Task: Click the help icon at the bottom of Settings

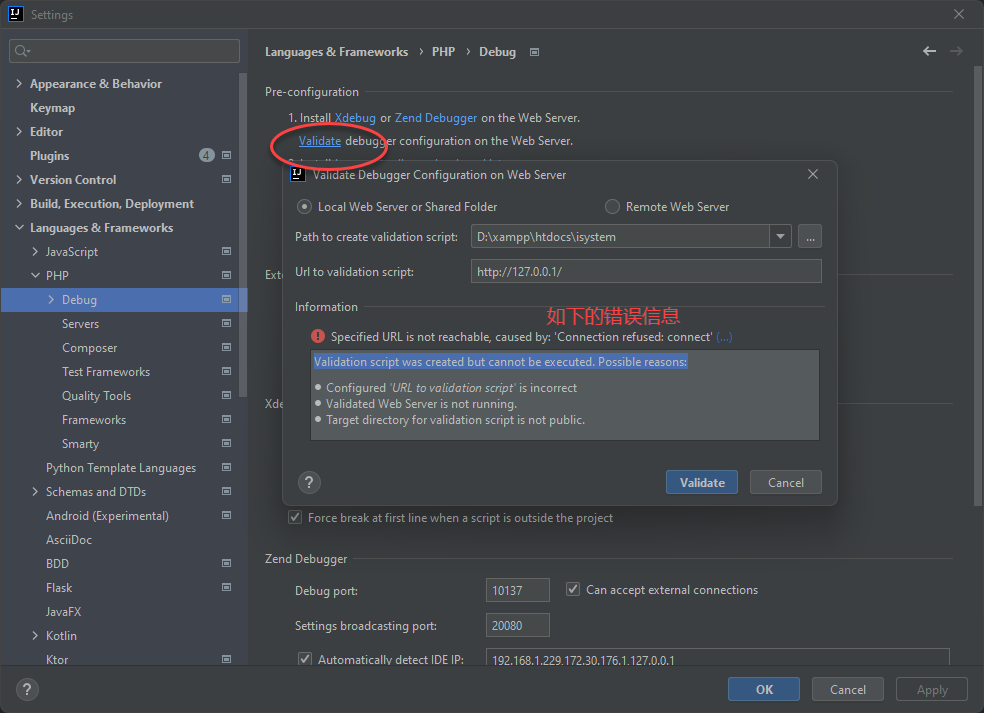Action: pyautogui.click(x=26, y=689)
